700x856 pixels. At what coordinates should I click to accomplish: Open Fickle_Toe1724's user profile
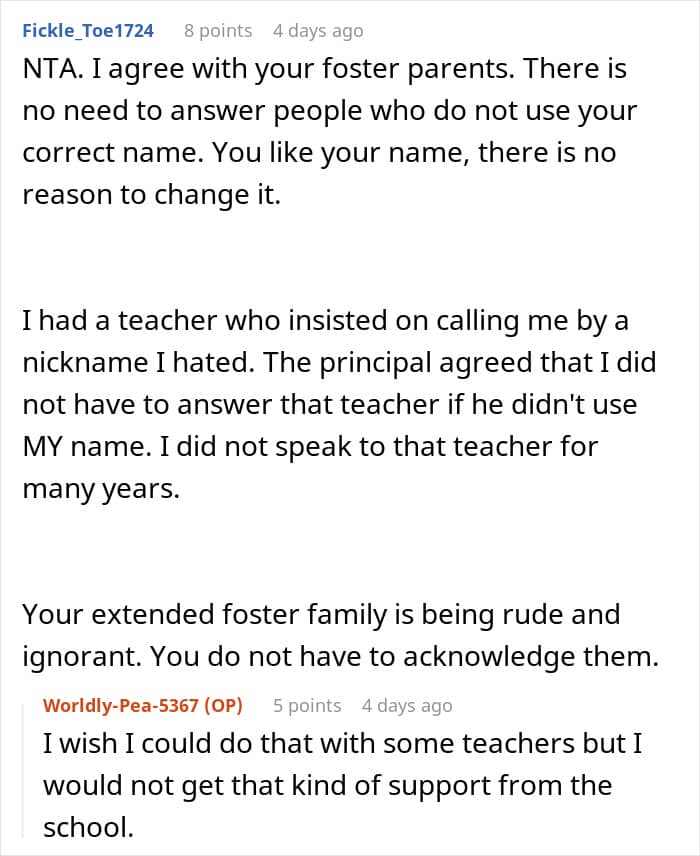88,31
